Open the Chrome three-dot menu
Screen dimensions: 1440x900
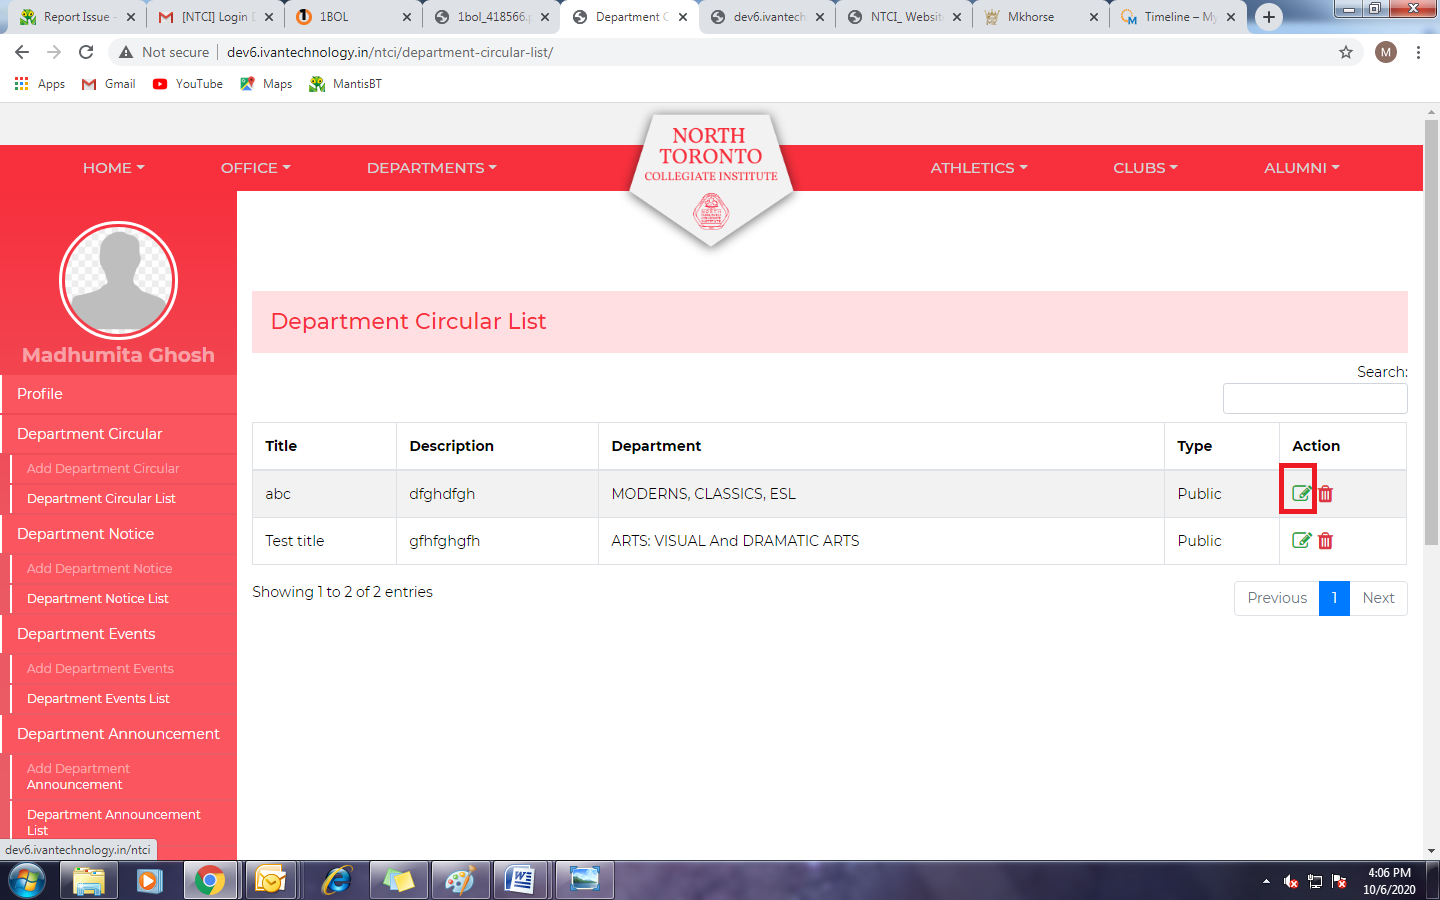[1418, 52]
